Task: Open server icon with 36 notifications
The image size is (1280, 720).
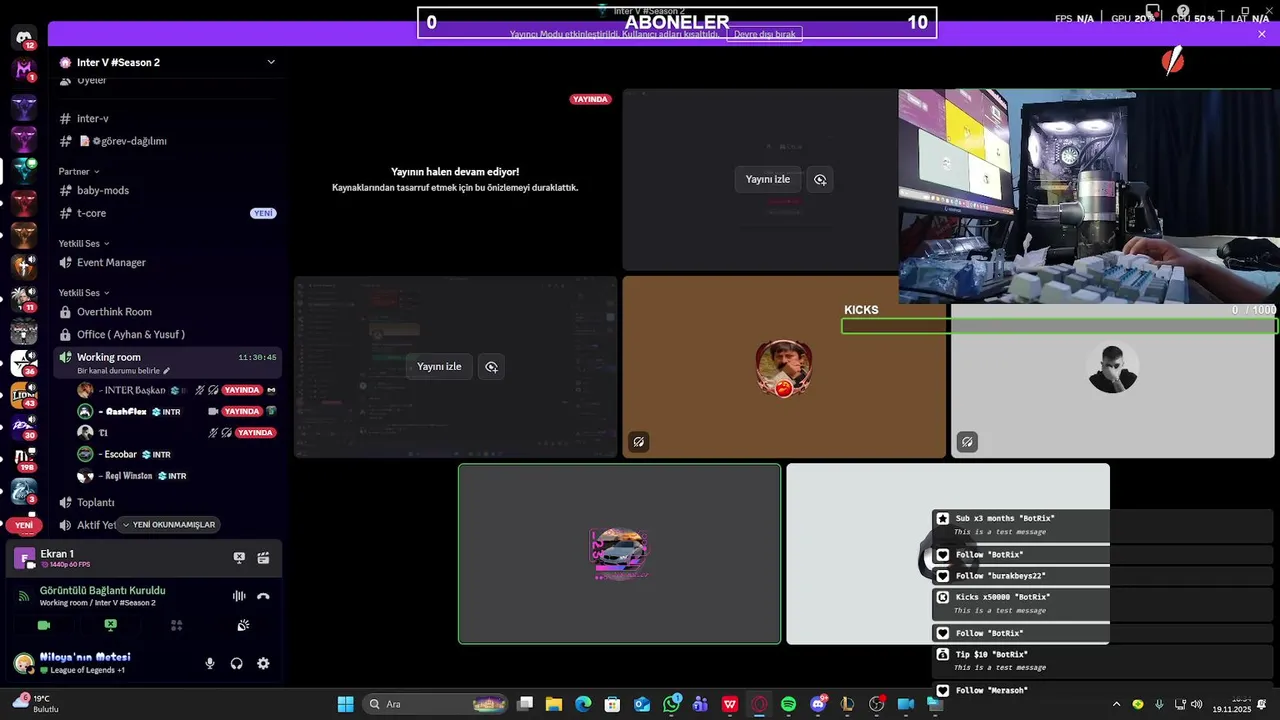Action: click(x=24, y=364)
